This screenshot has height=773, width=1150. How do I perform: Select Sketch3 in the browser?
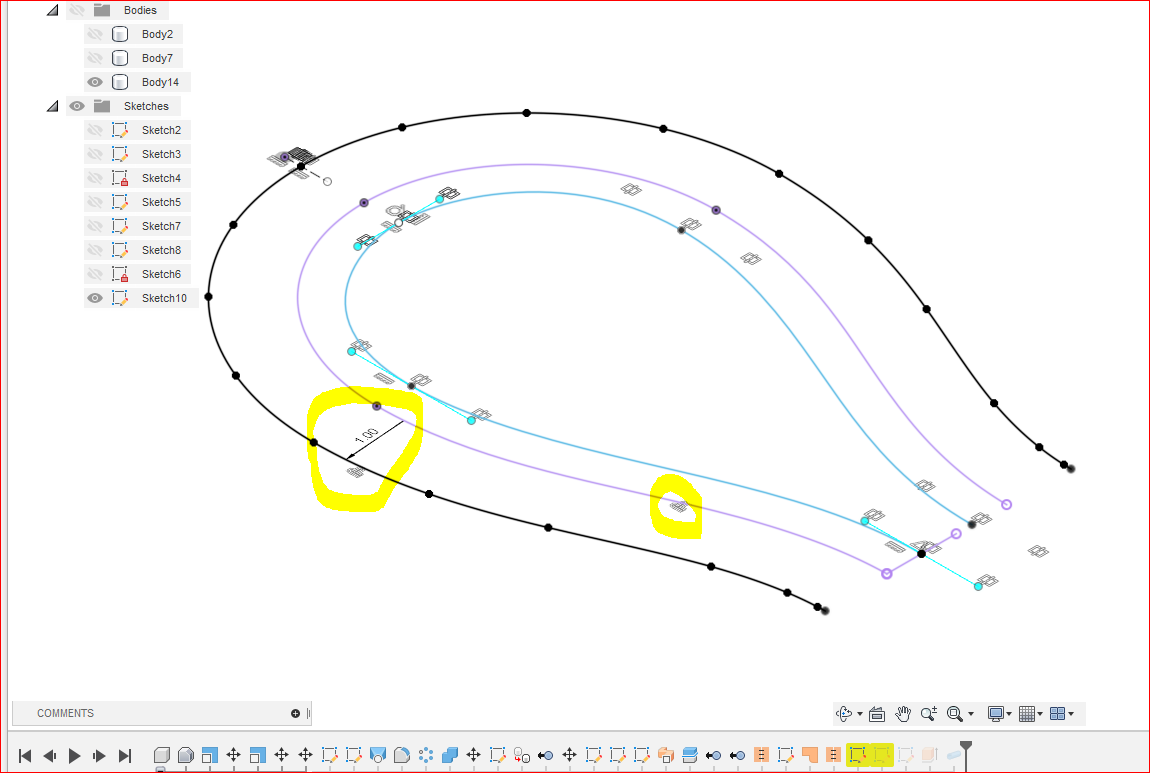(x=161, y=154)
